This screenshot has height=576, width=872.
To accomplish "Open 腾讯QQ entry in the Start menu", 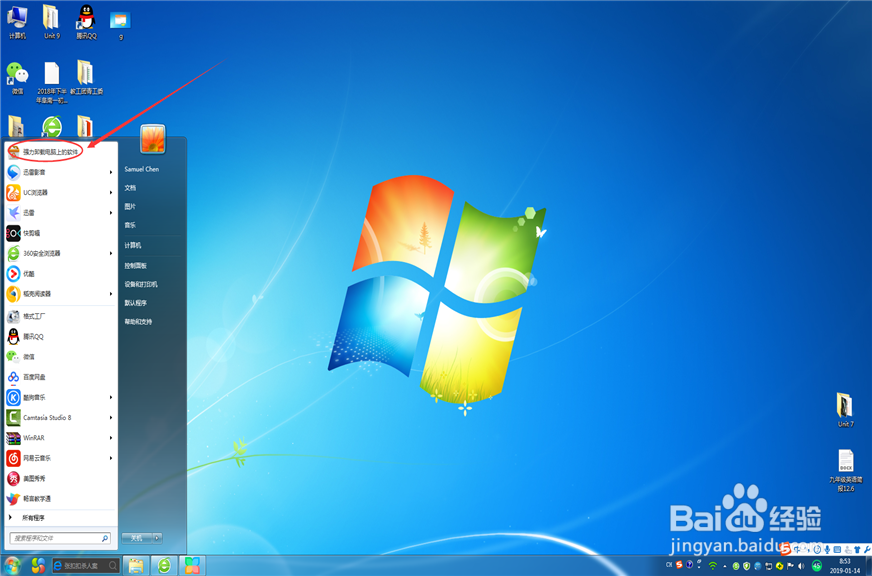I will pyautogui.click(x=61, y=336).
